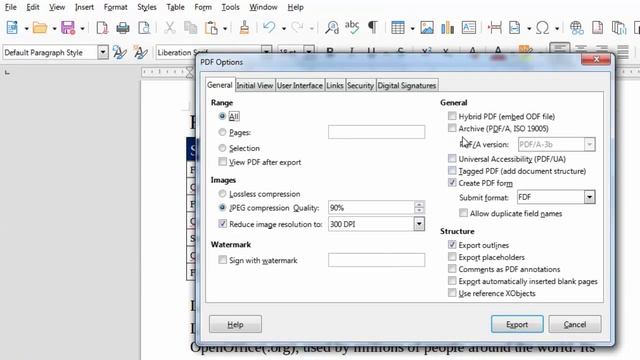Click the Save document toolbar icon
This screenshot has height=360, width=640.
click(x=68, y=28)
